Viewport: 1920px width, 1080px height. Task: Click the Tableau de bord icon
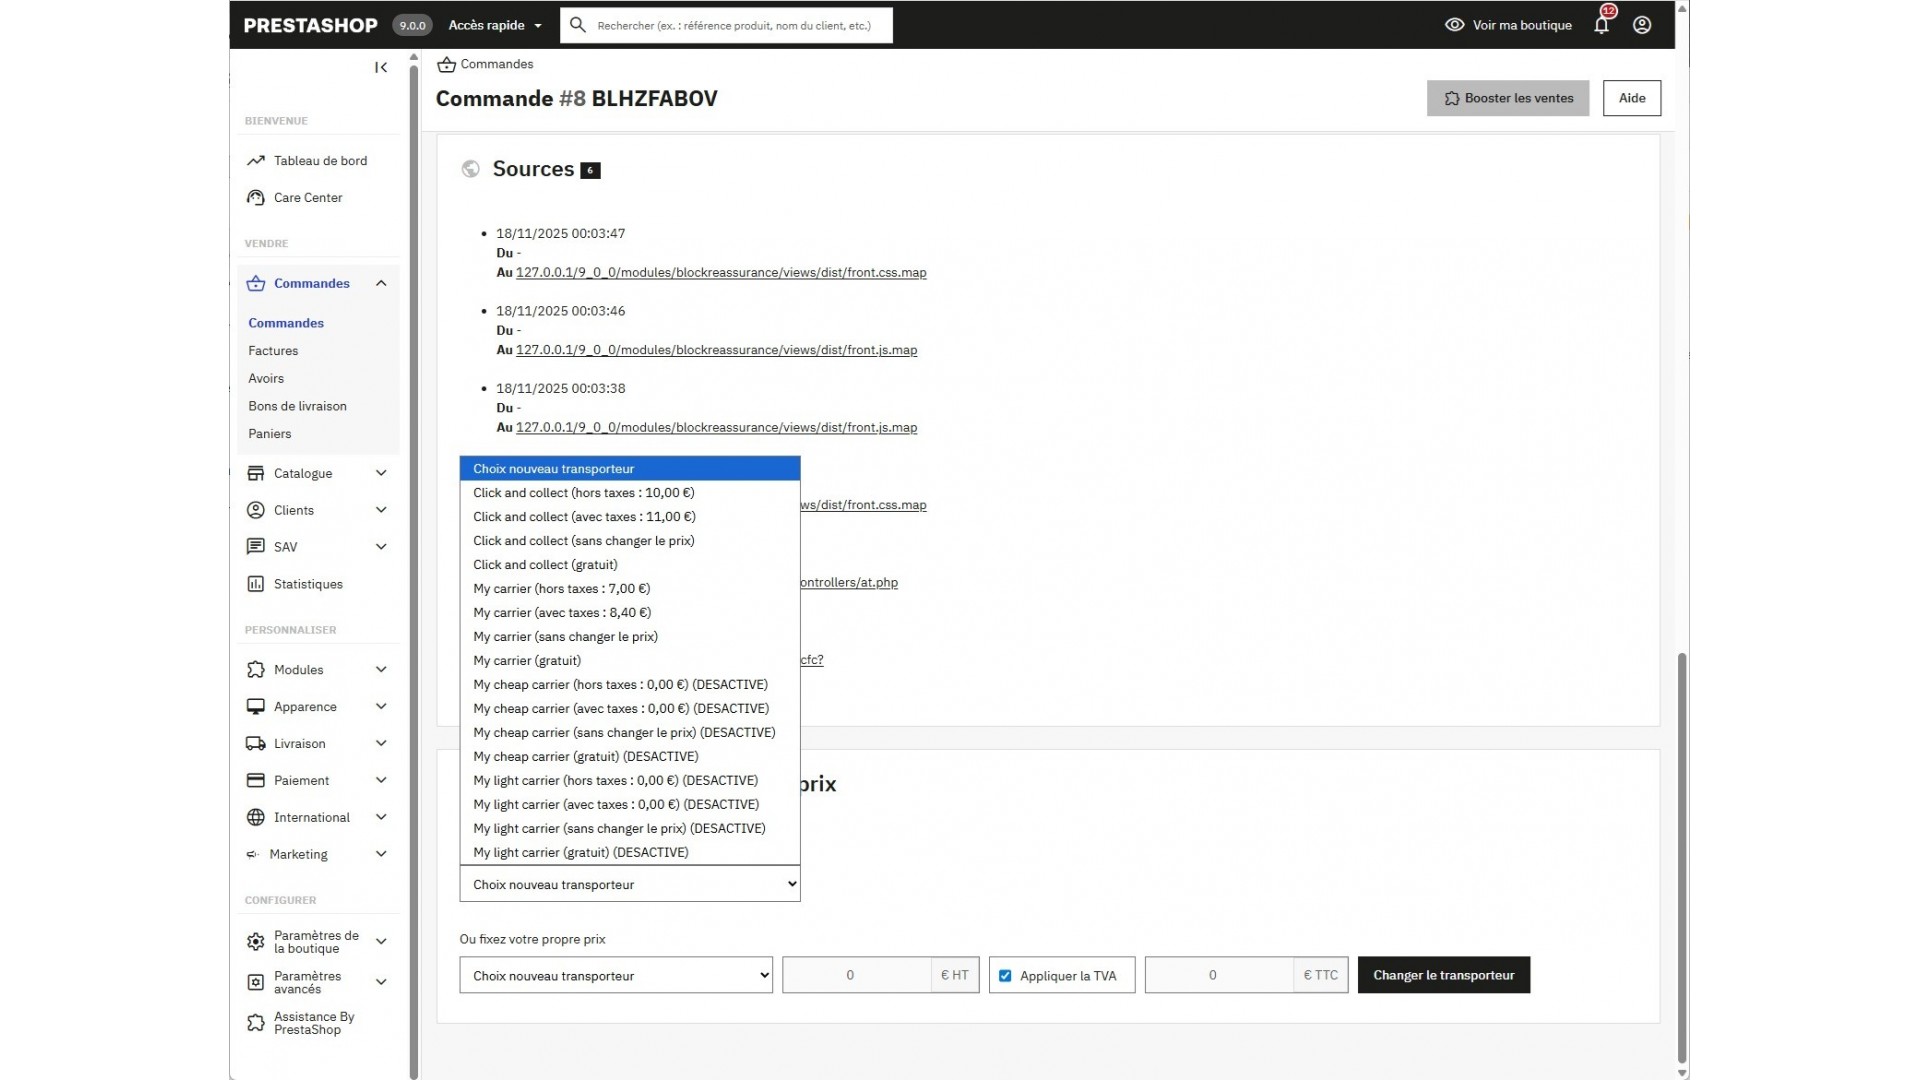click(256, 160)
